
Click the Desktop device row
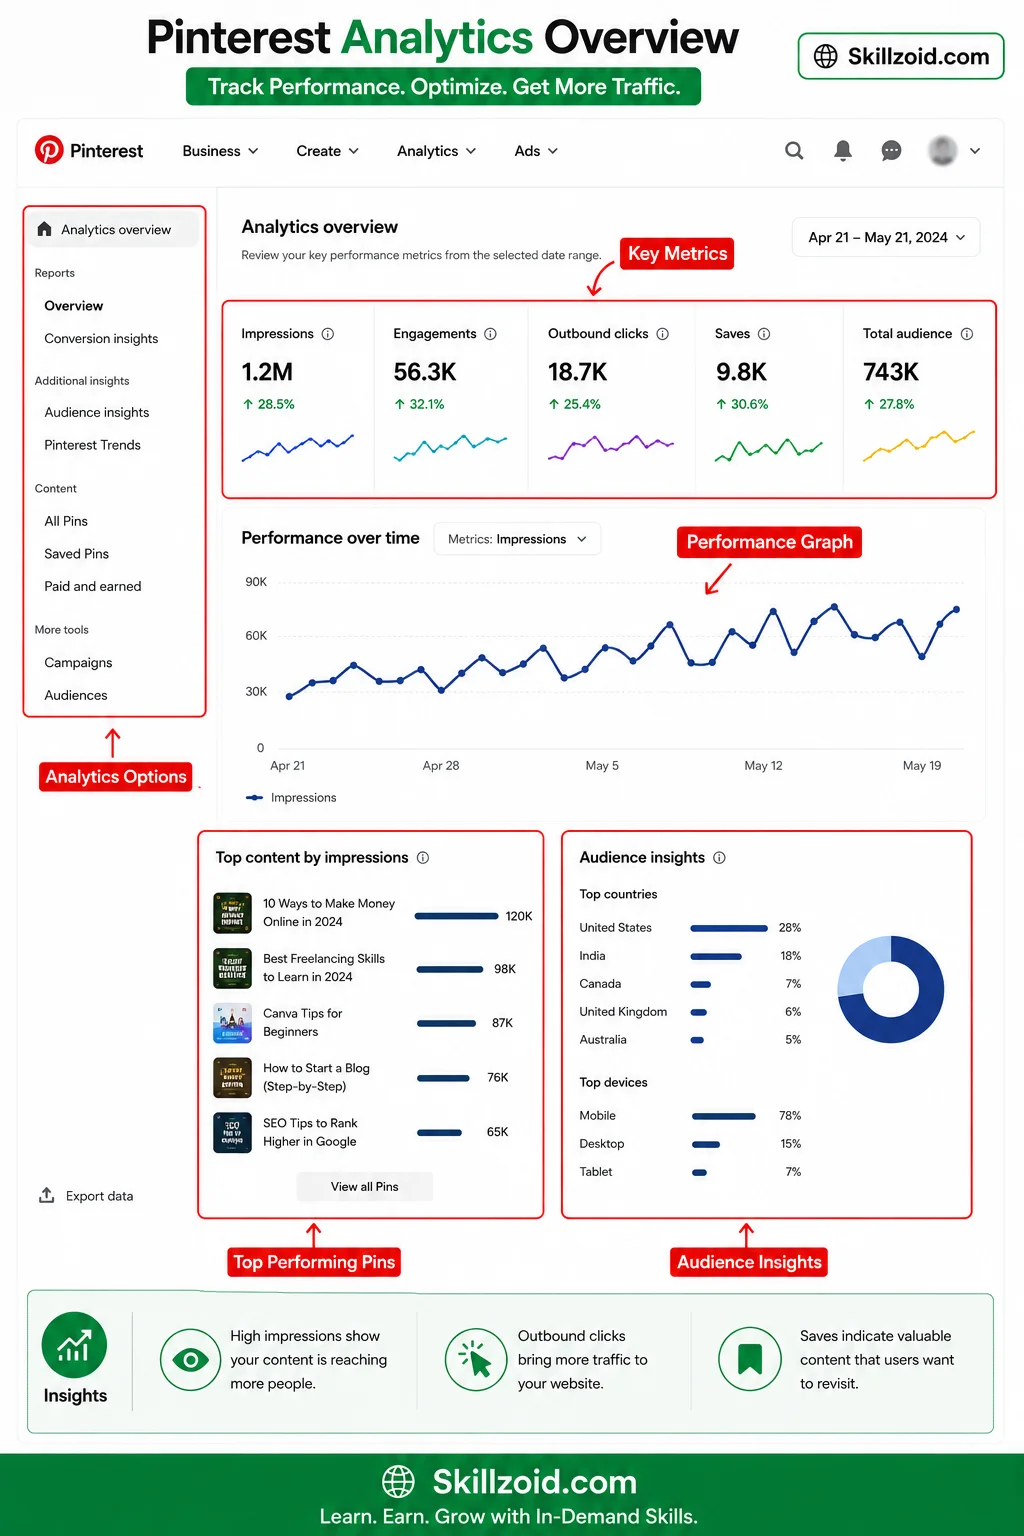point(690,1144)
